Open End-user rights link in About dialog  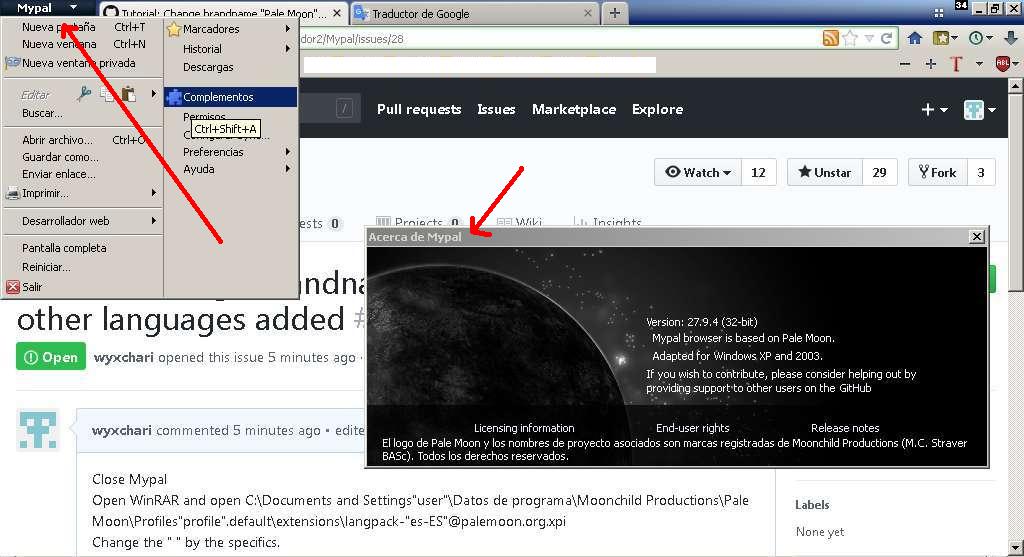[x=692, y=428]
